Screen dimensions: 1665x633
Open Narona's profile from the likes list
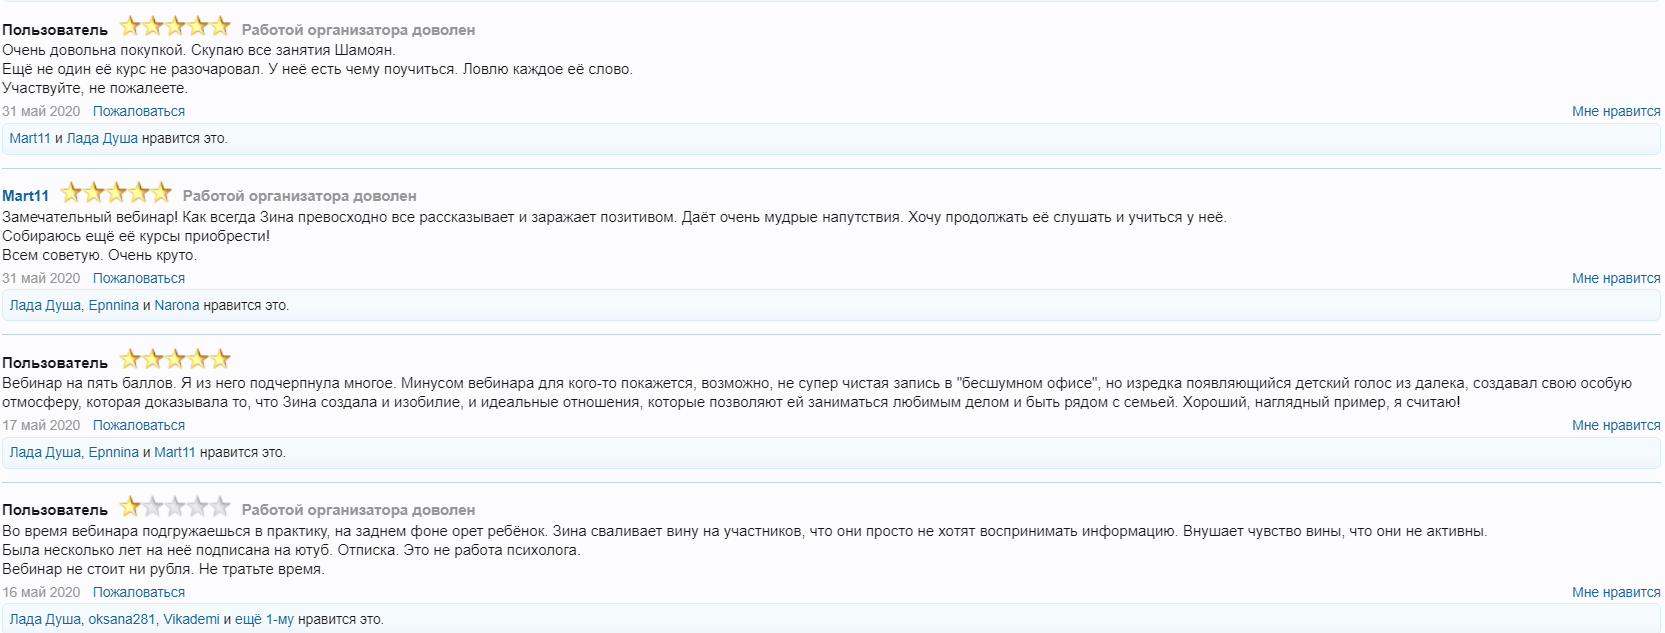(177, 305)
